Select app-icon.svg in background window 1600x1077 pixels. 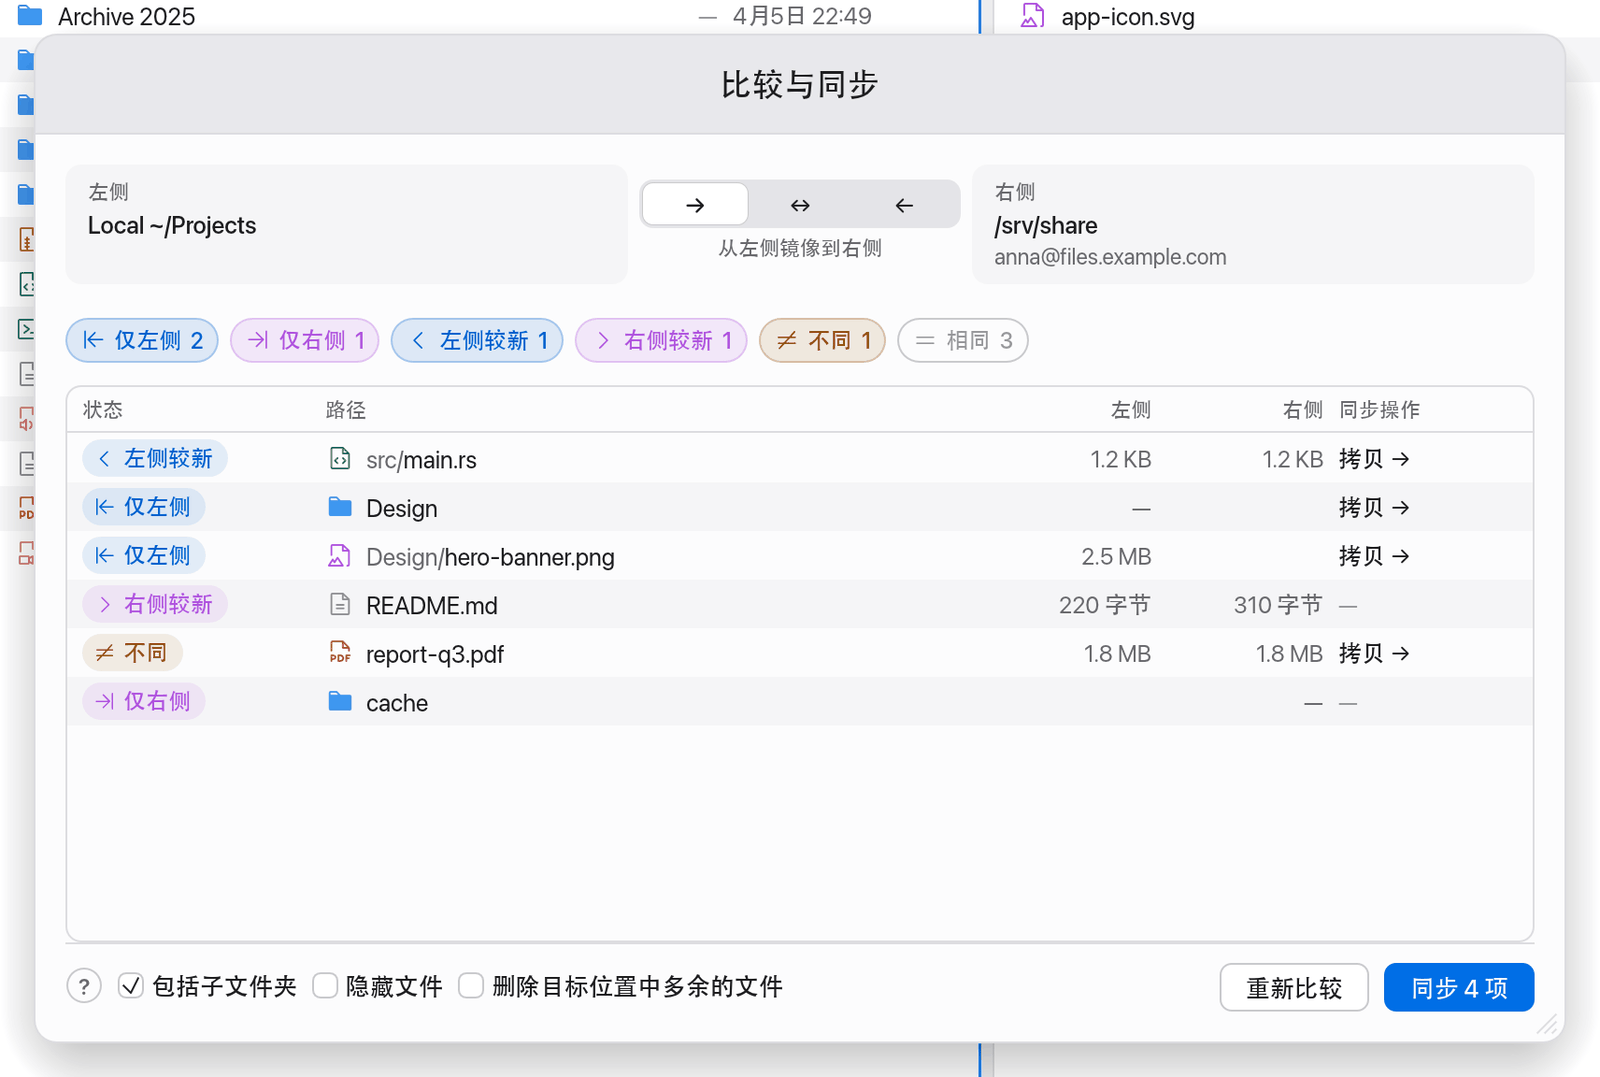click(x=1128, y=16)
